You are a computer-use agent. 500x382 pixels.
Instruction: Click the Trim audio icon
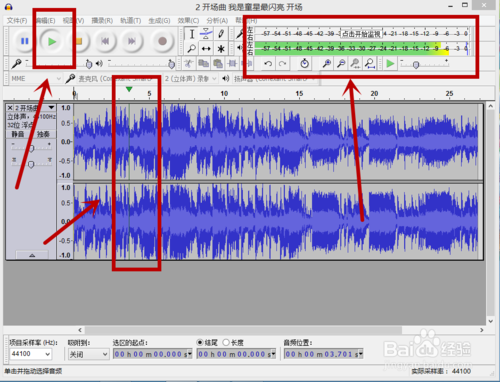click(232, 63)
